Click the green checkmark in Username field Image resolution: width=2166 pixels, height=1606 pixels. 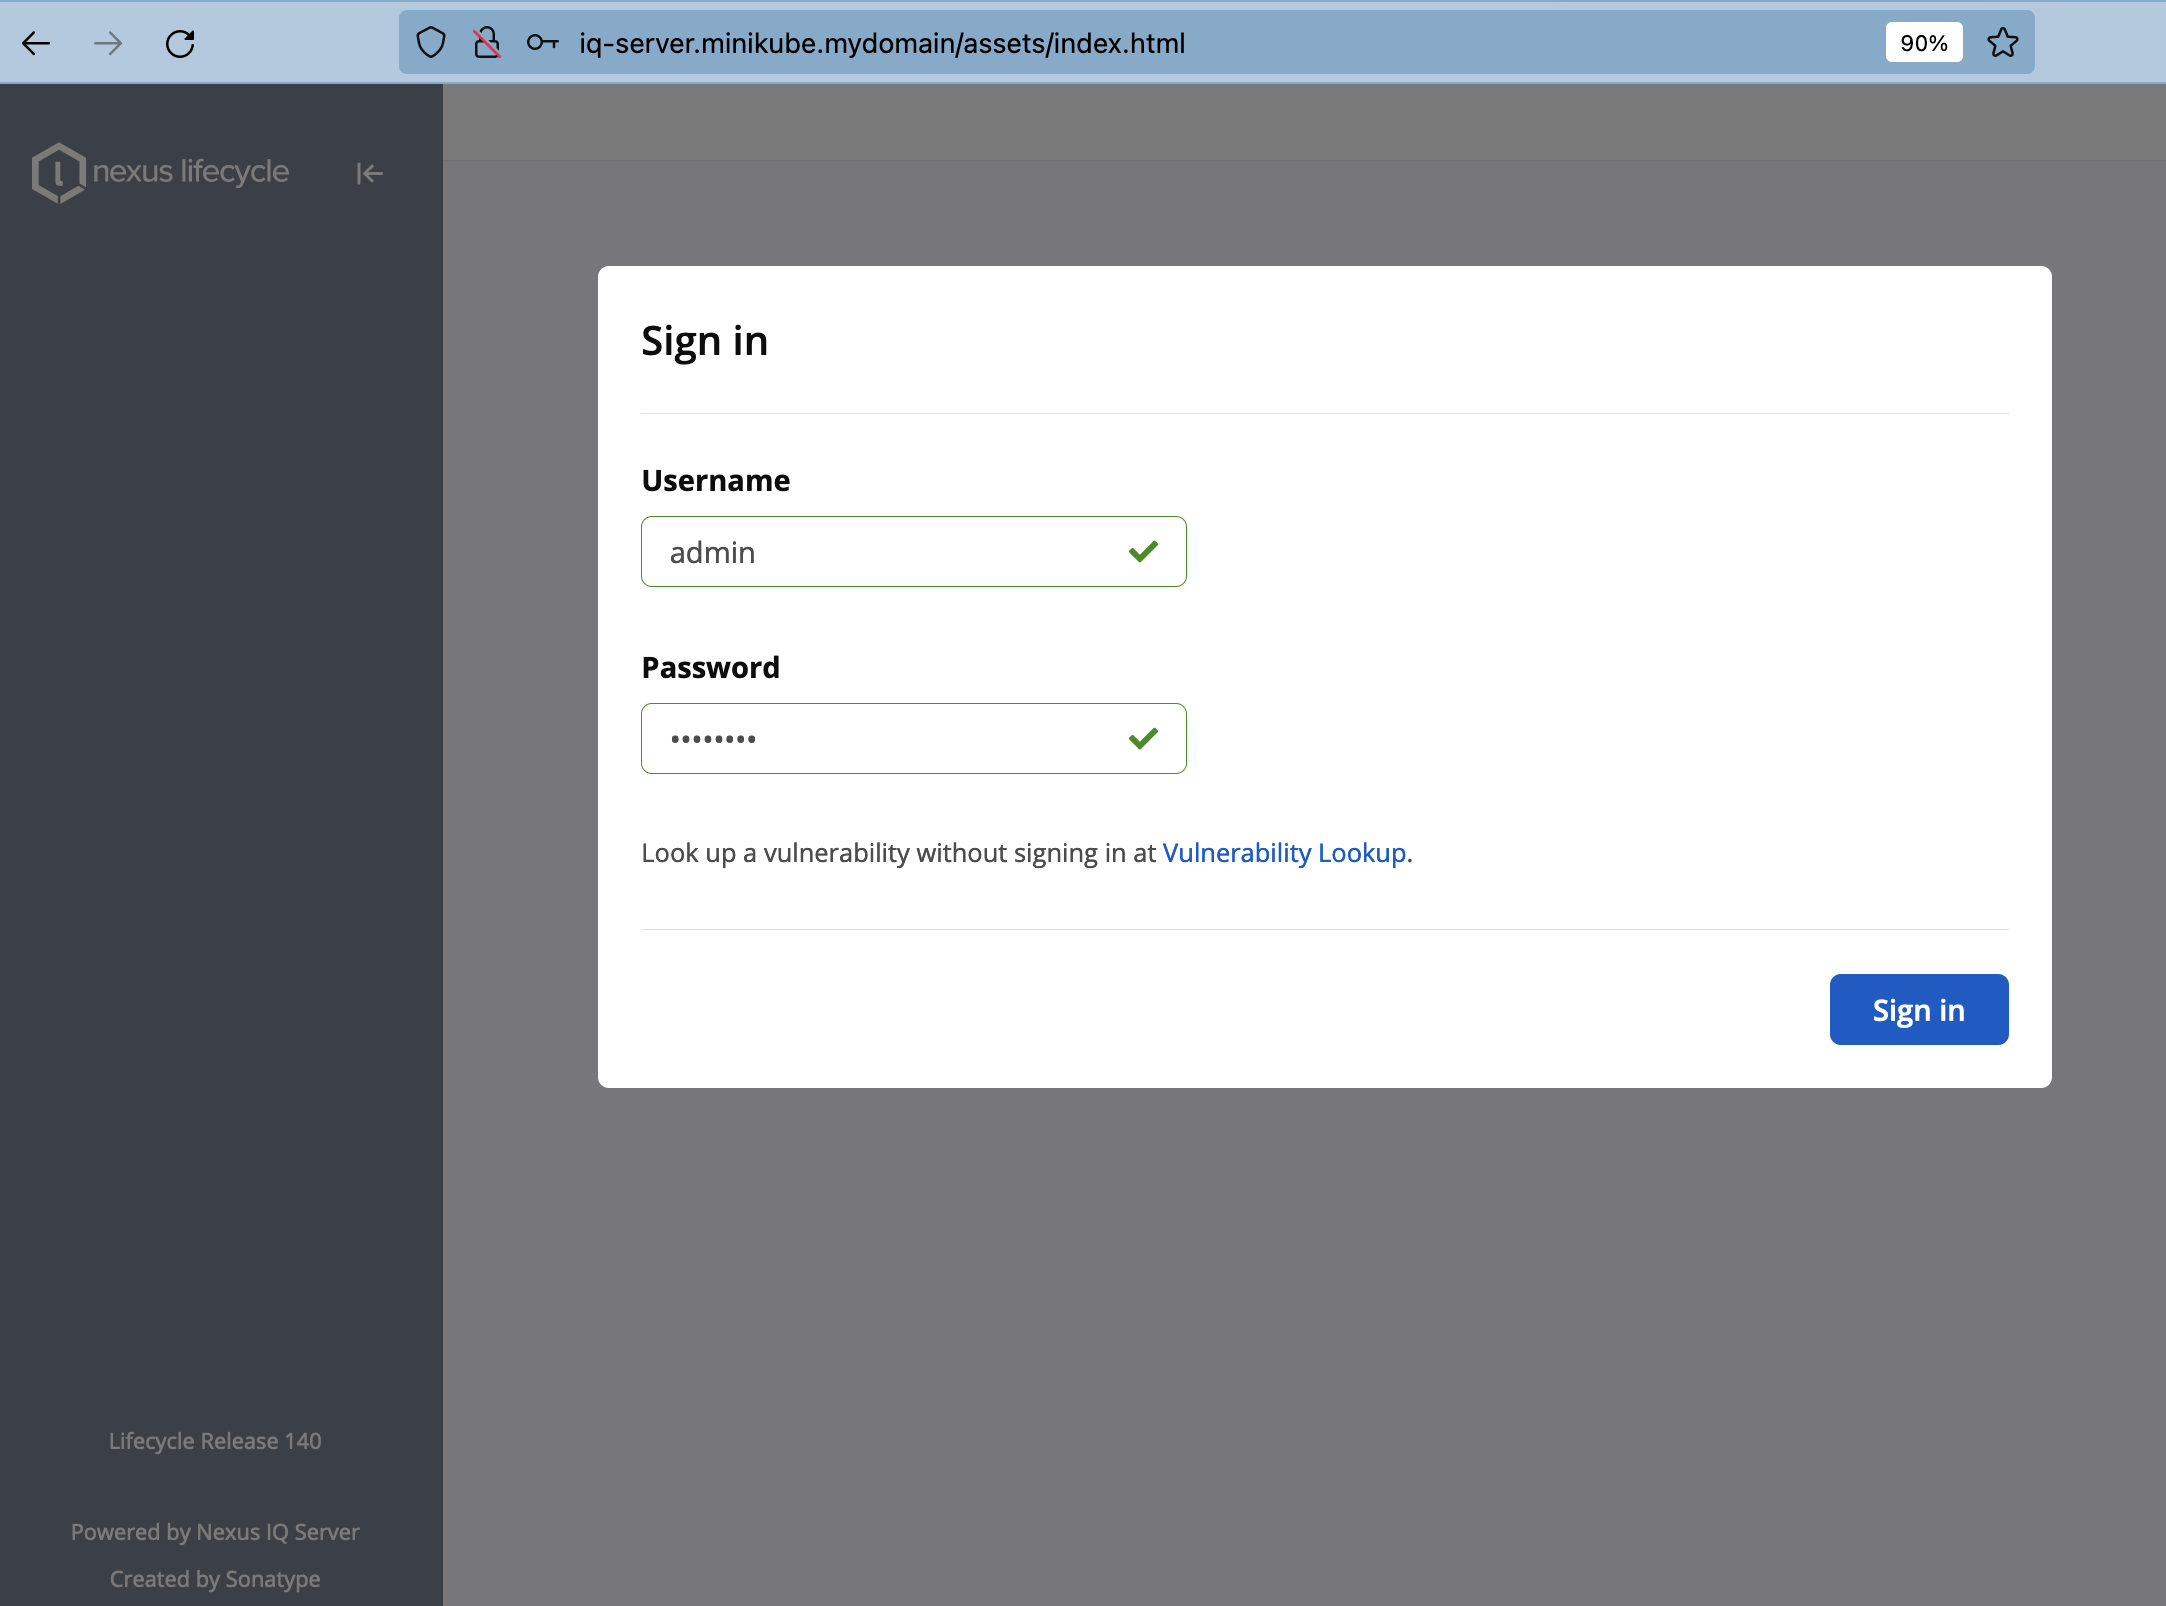tap(1143, 552)
